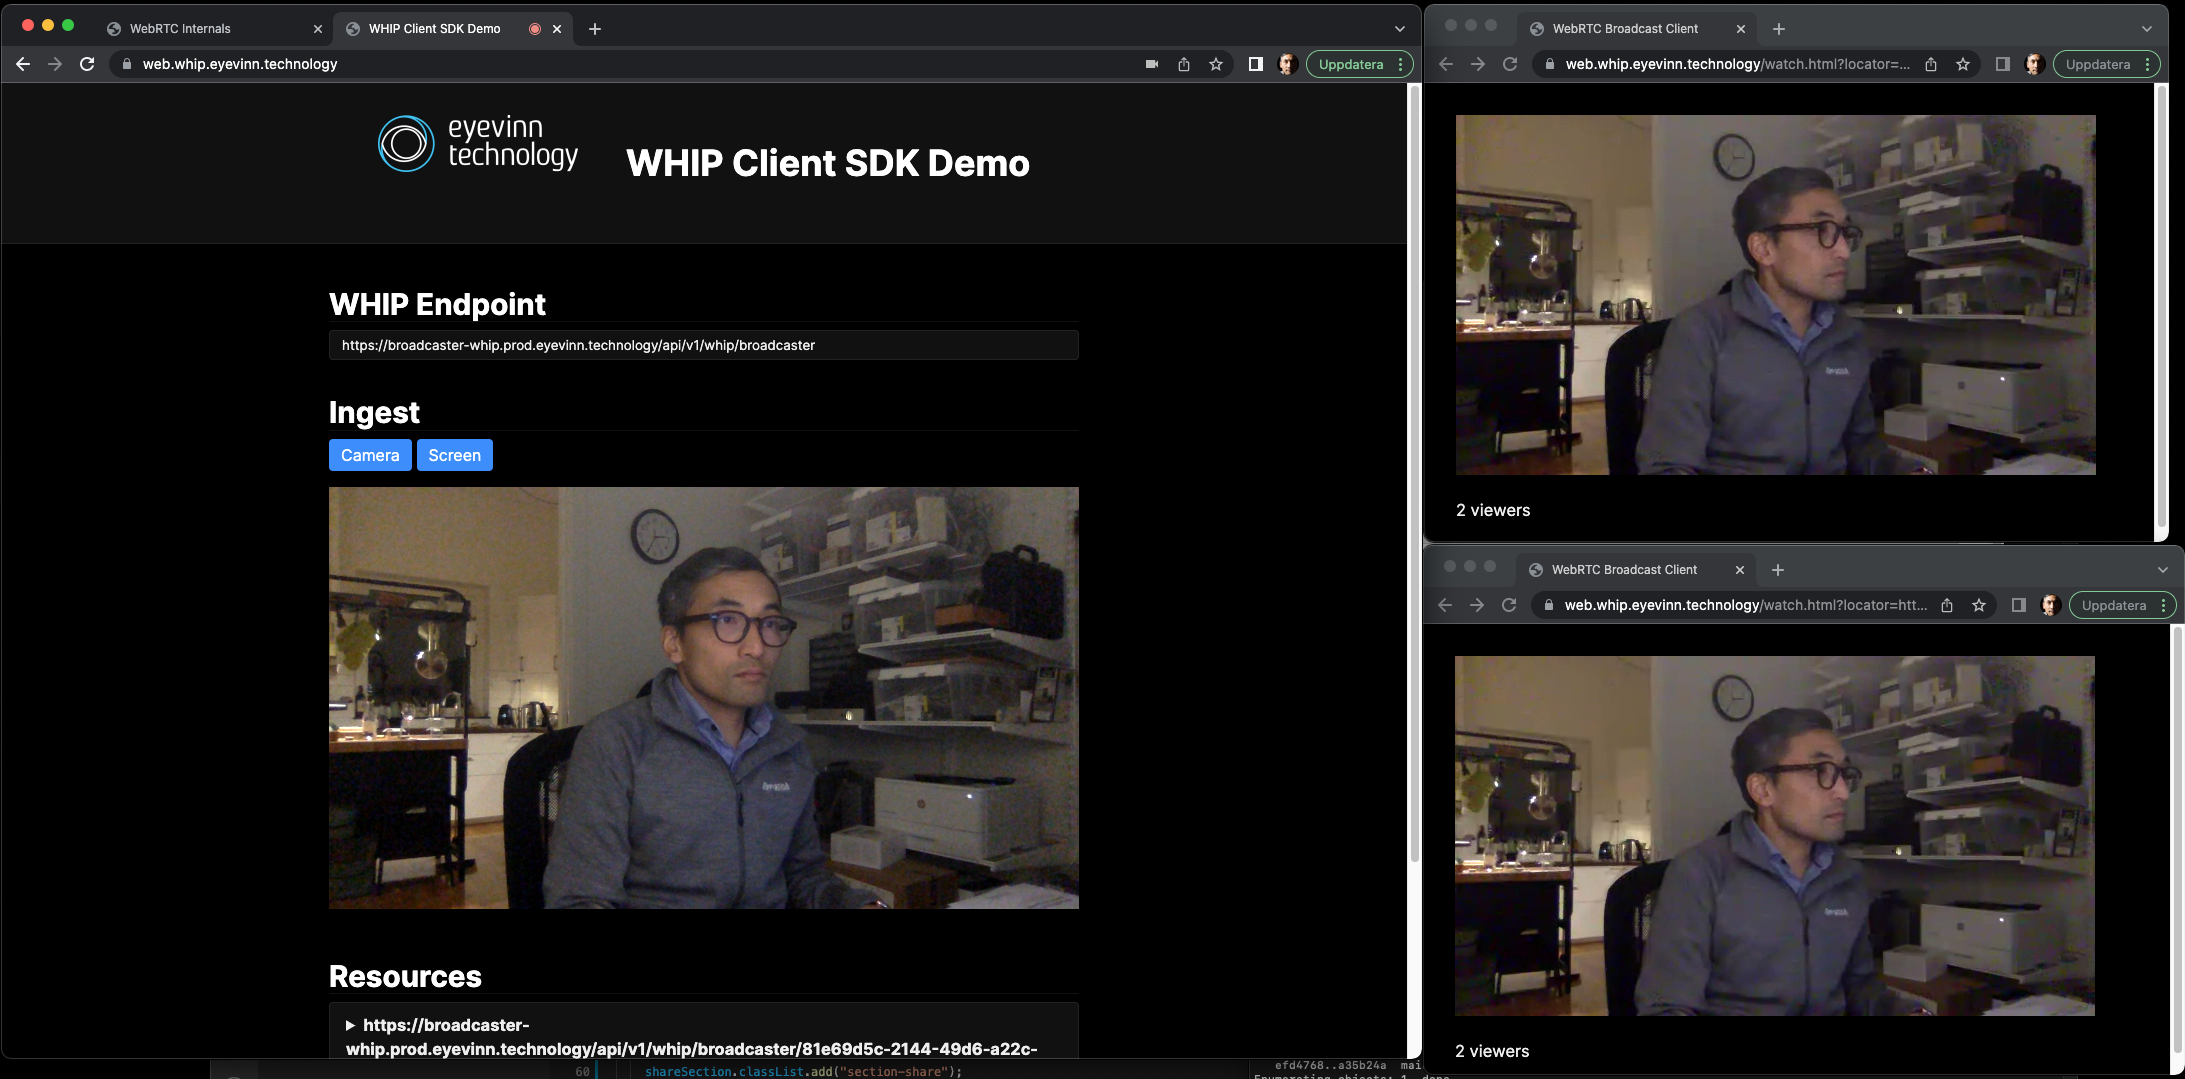Go back in the bottom-right WebRTC Broadcast Client window
Screen dimensions: 2185x1079
pos(1445,605)
